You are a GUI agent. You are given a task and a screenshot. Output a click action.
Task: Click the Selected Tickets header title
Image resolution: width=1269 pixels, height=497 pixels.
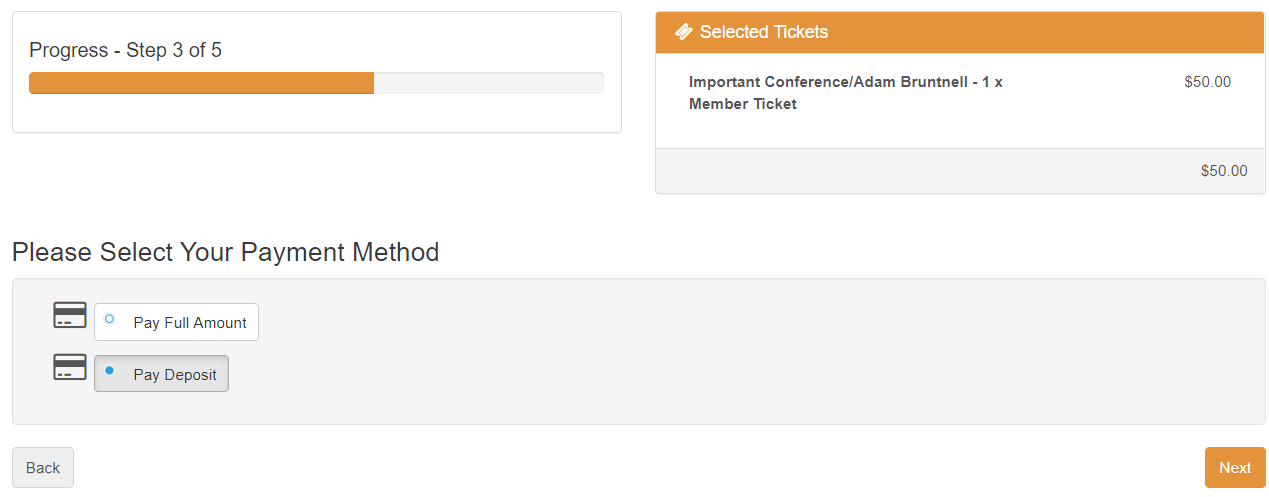tap(764, 32)
